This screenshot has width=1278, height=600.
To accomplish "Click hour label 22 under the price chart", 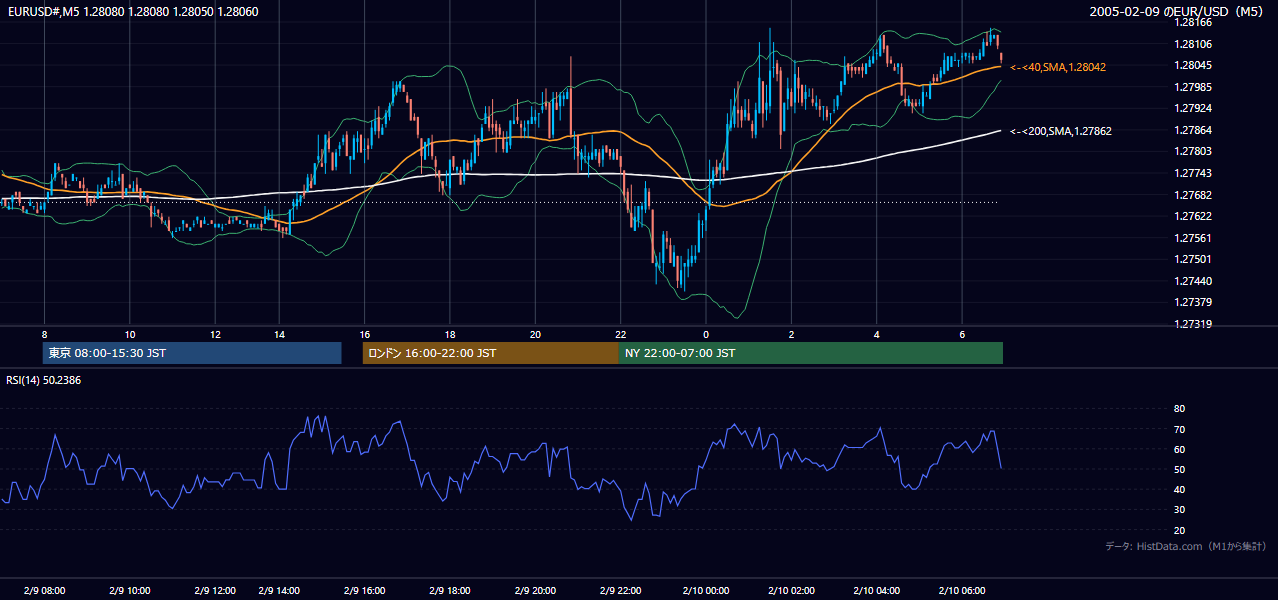I will pos(621,334).
